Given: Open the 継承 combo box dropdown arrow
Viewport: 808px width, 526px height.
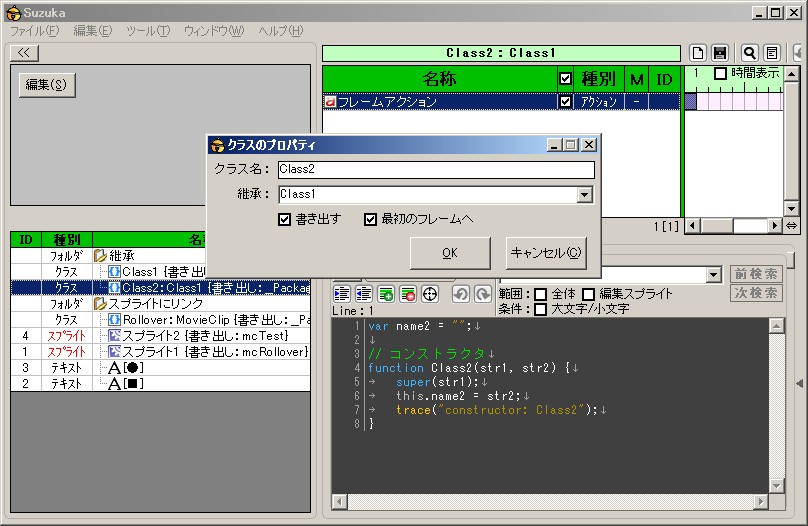Looking at the screenshot, I should coord(584,195).
